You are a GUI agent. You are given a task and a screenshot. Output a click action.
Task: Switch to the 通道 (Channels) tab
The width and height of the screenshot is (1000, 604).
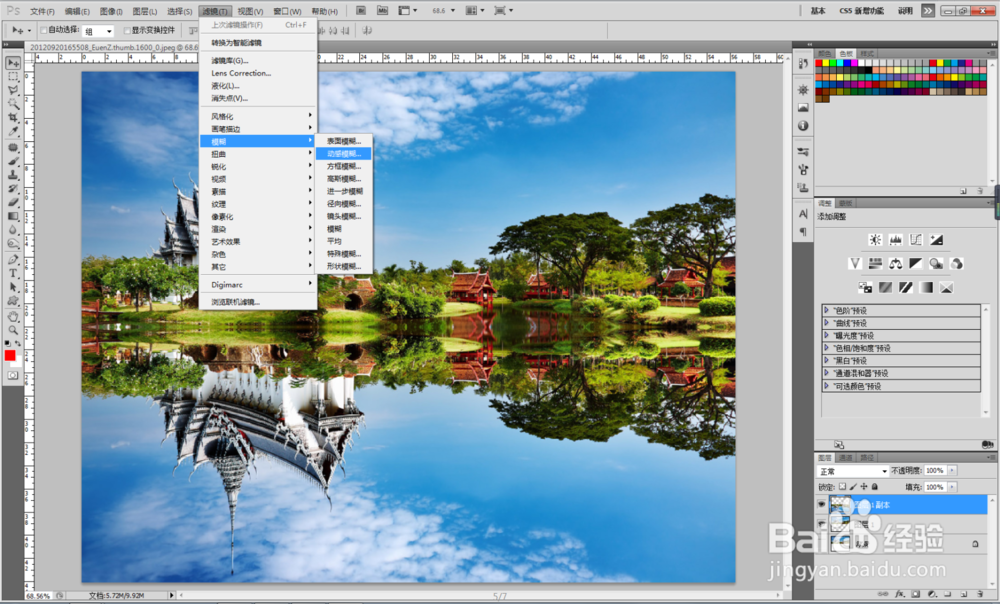(x=846, y=458)
